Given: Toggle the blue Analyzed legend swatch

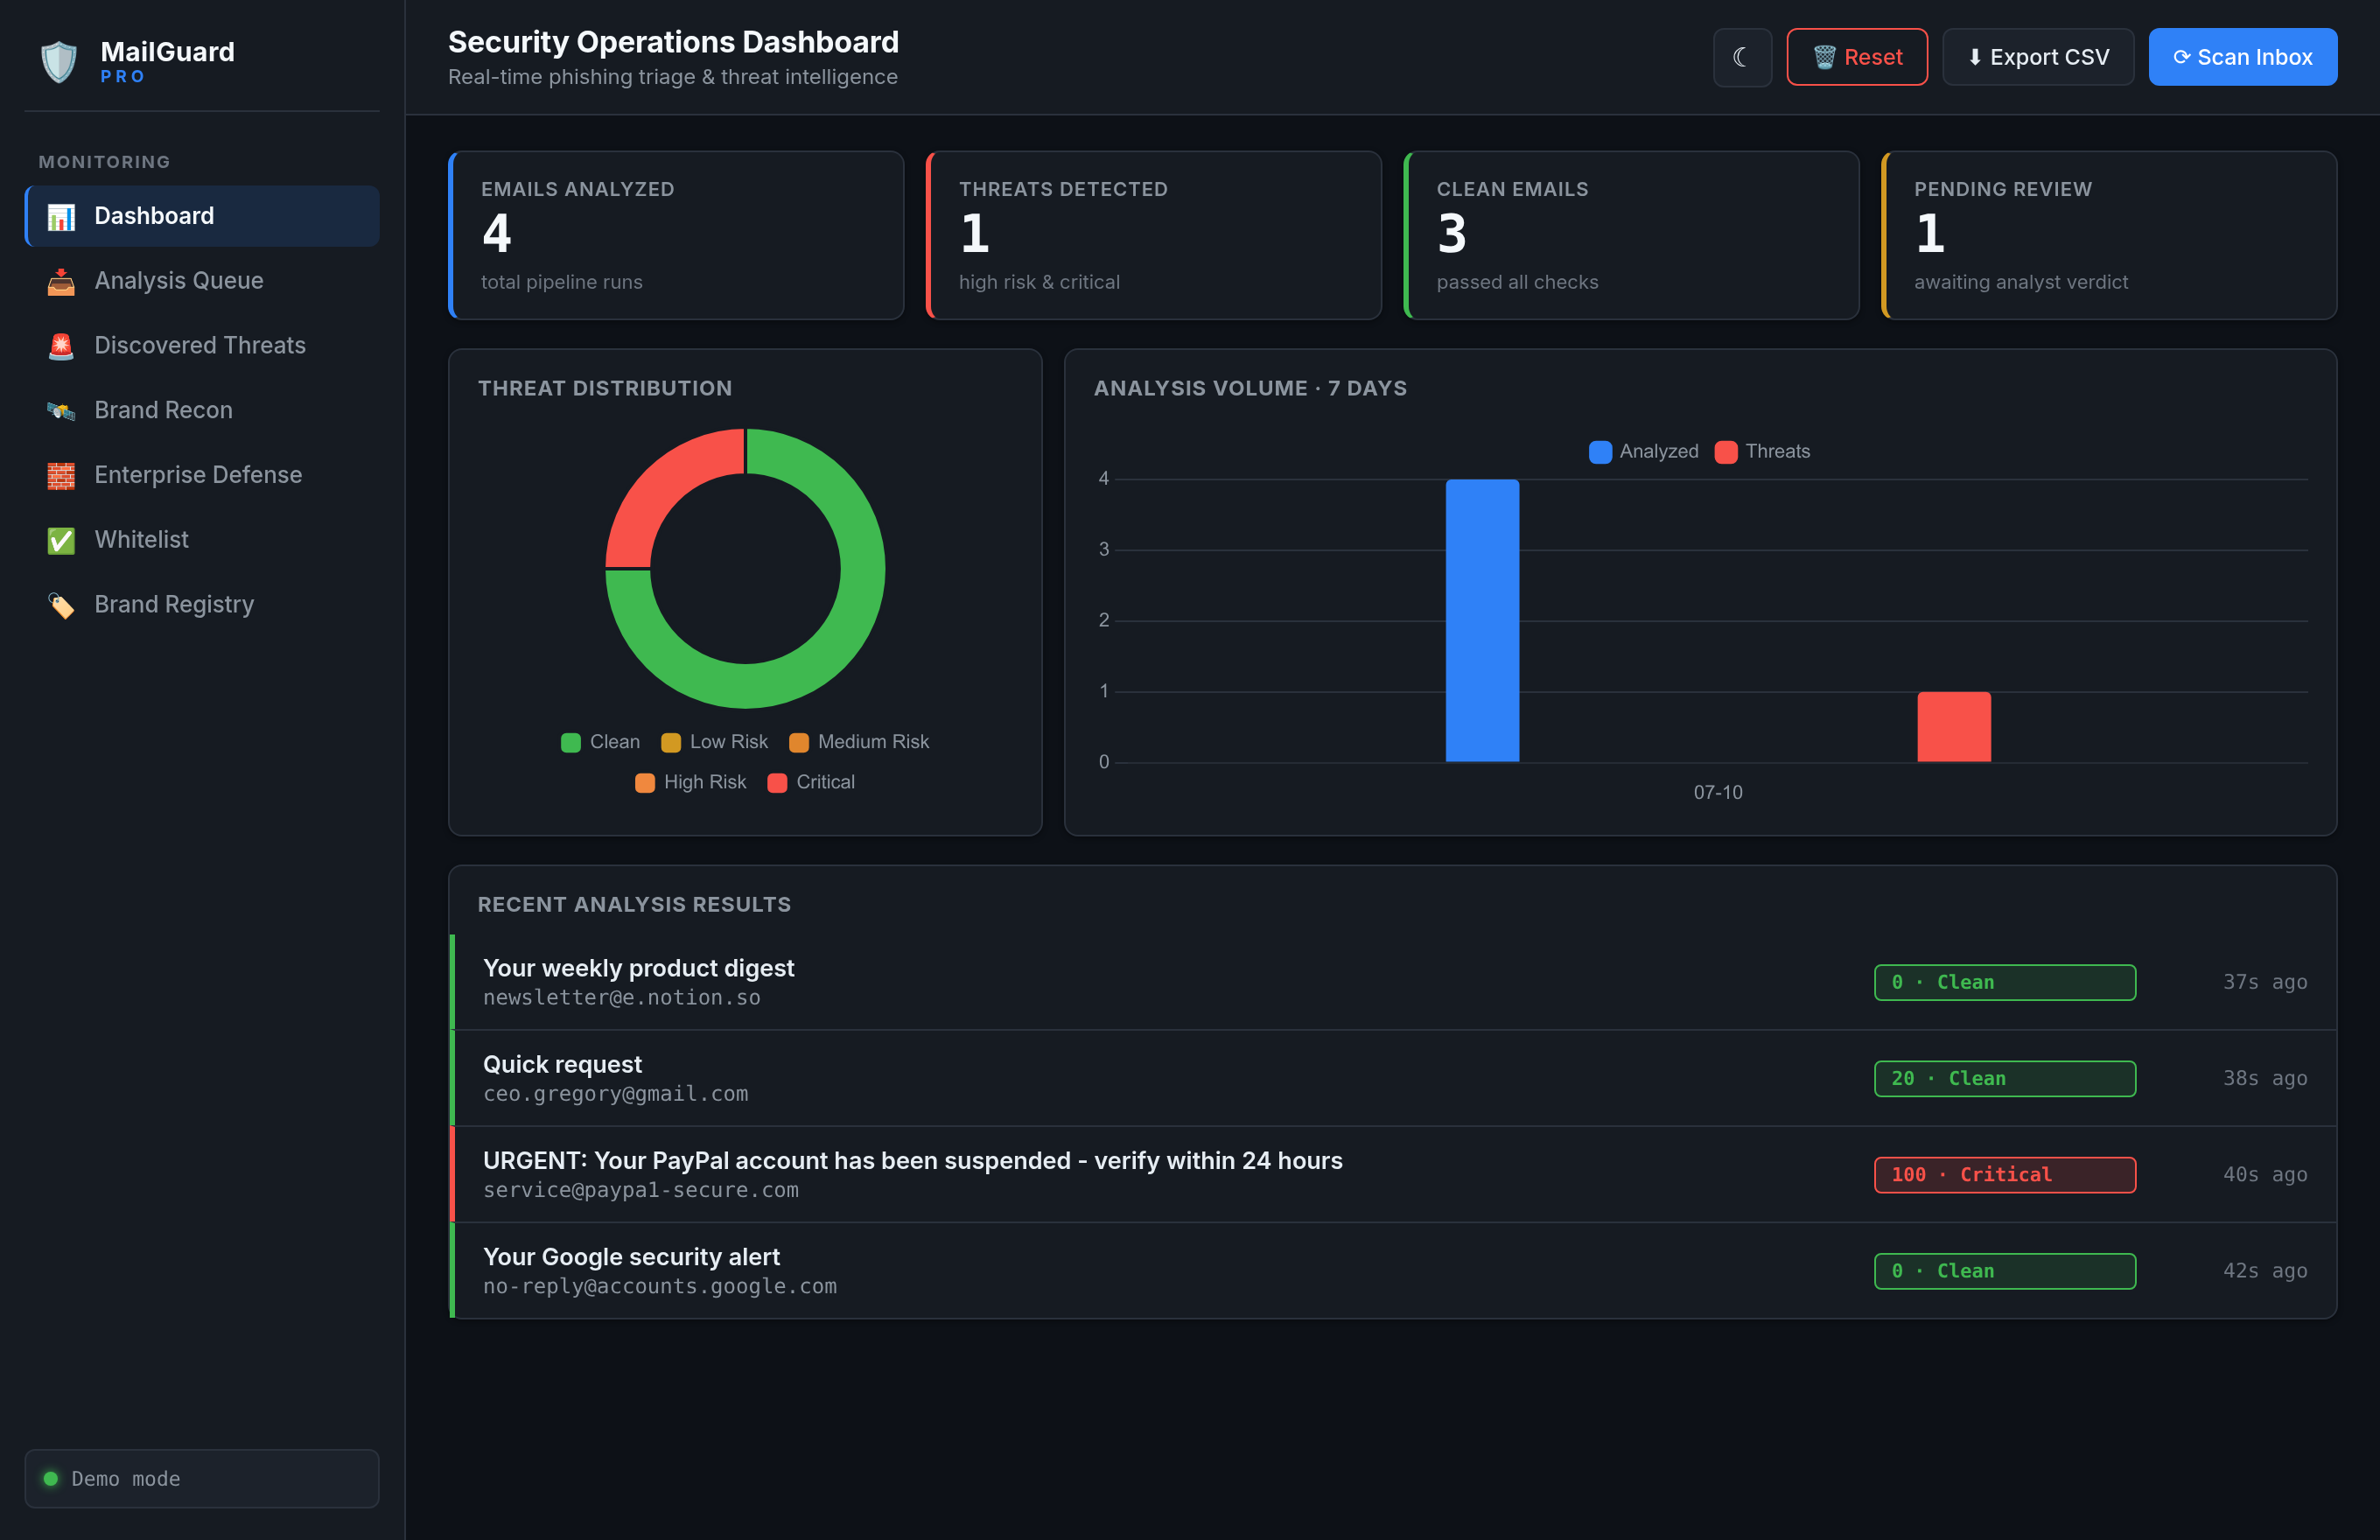Looking at the screenshot, I should 1600,452.
